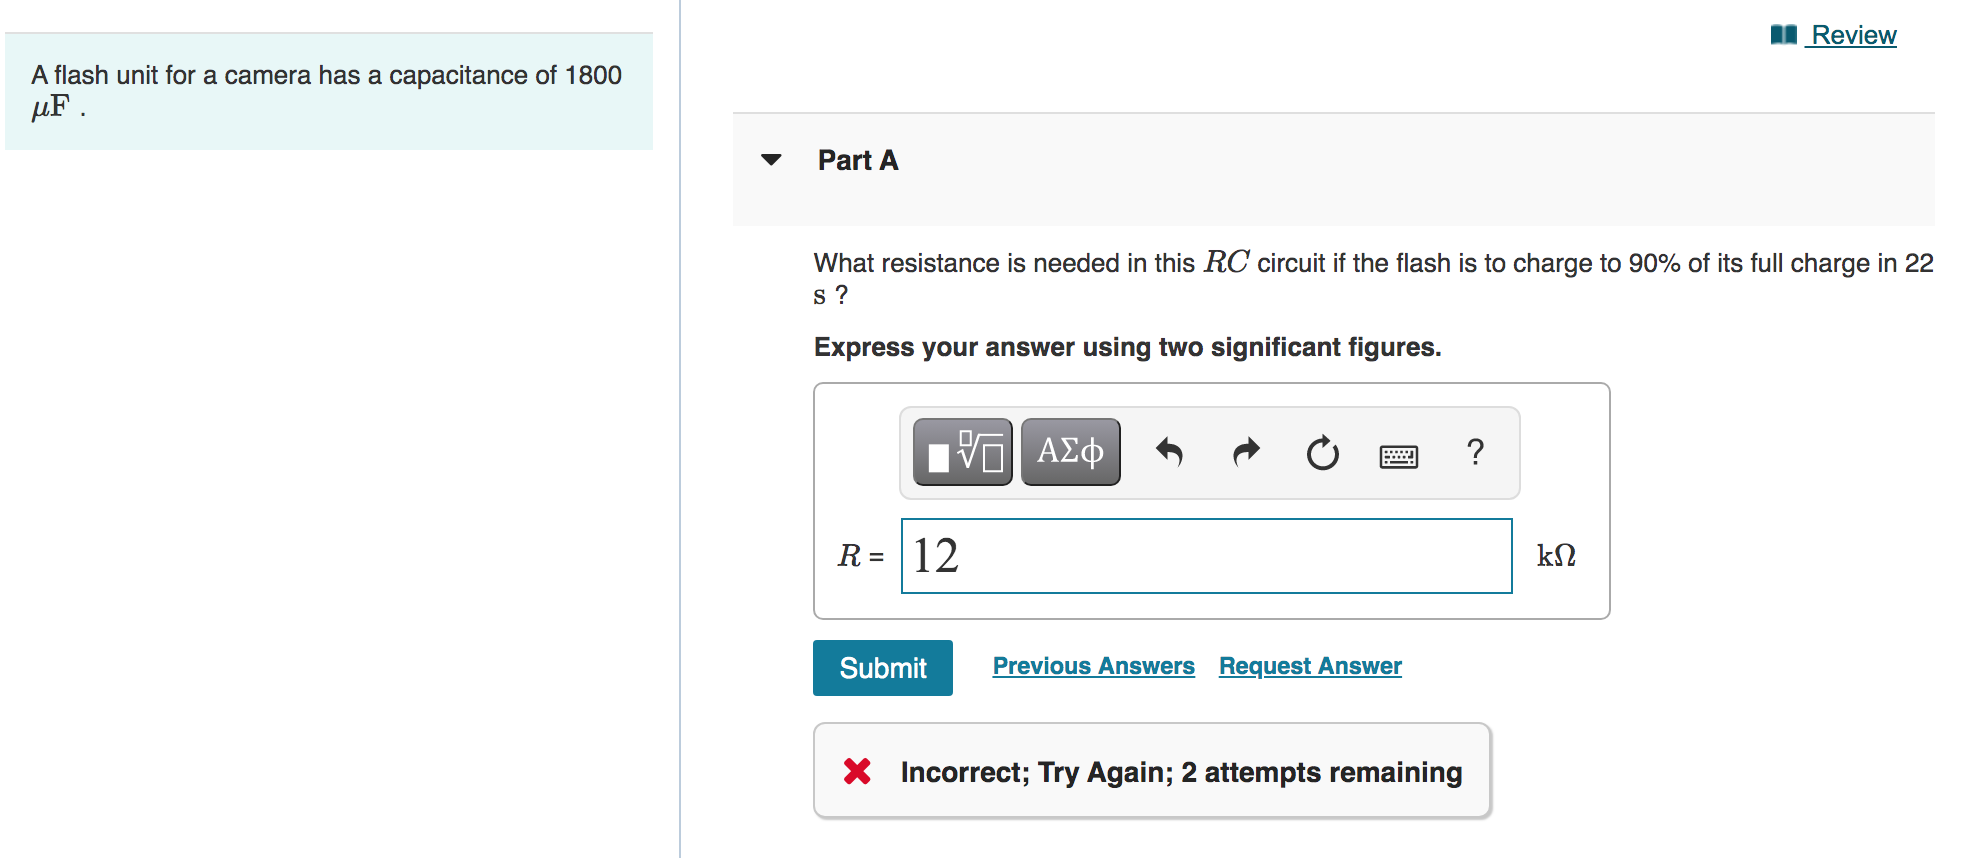Open the Review link text
1975x858 pixels.
[1853, 35]
